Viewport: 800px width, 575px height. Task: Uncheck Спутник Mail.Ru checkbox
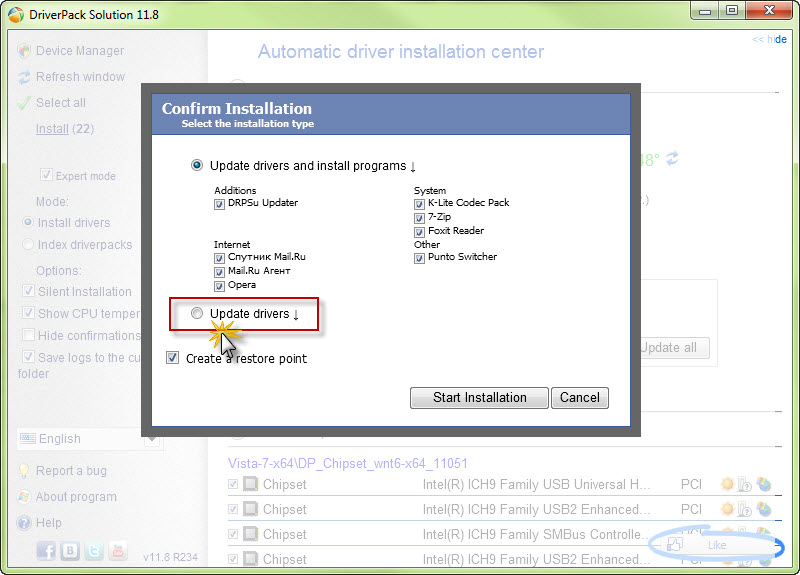219,258
